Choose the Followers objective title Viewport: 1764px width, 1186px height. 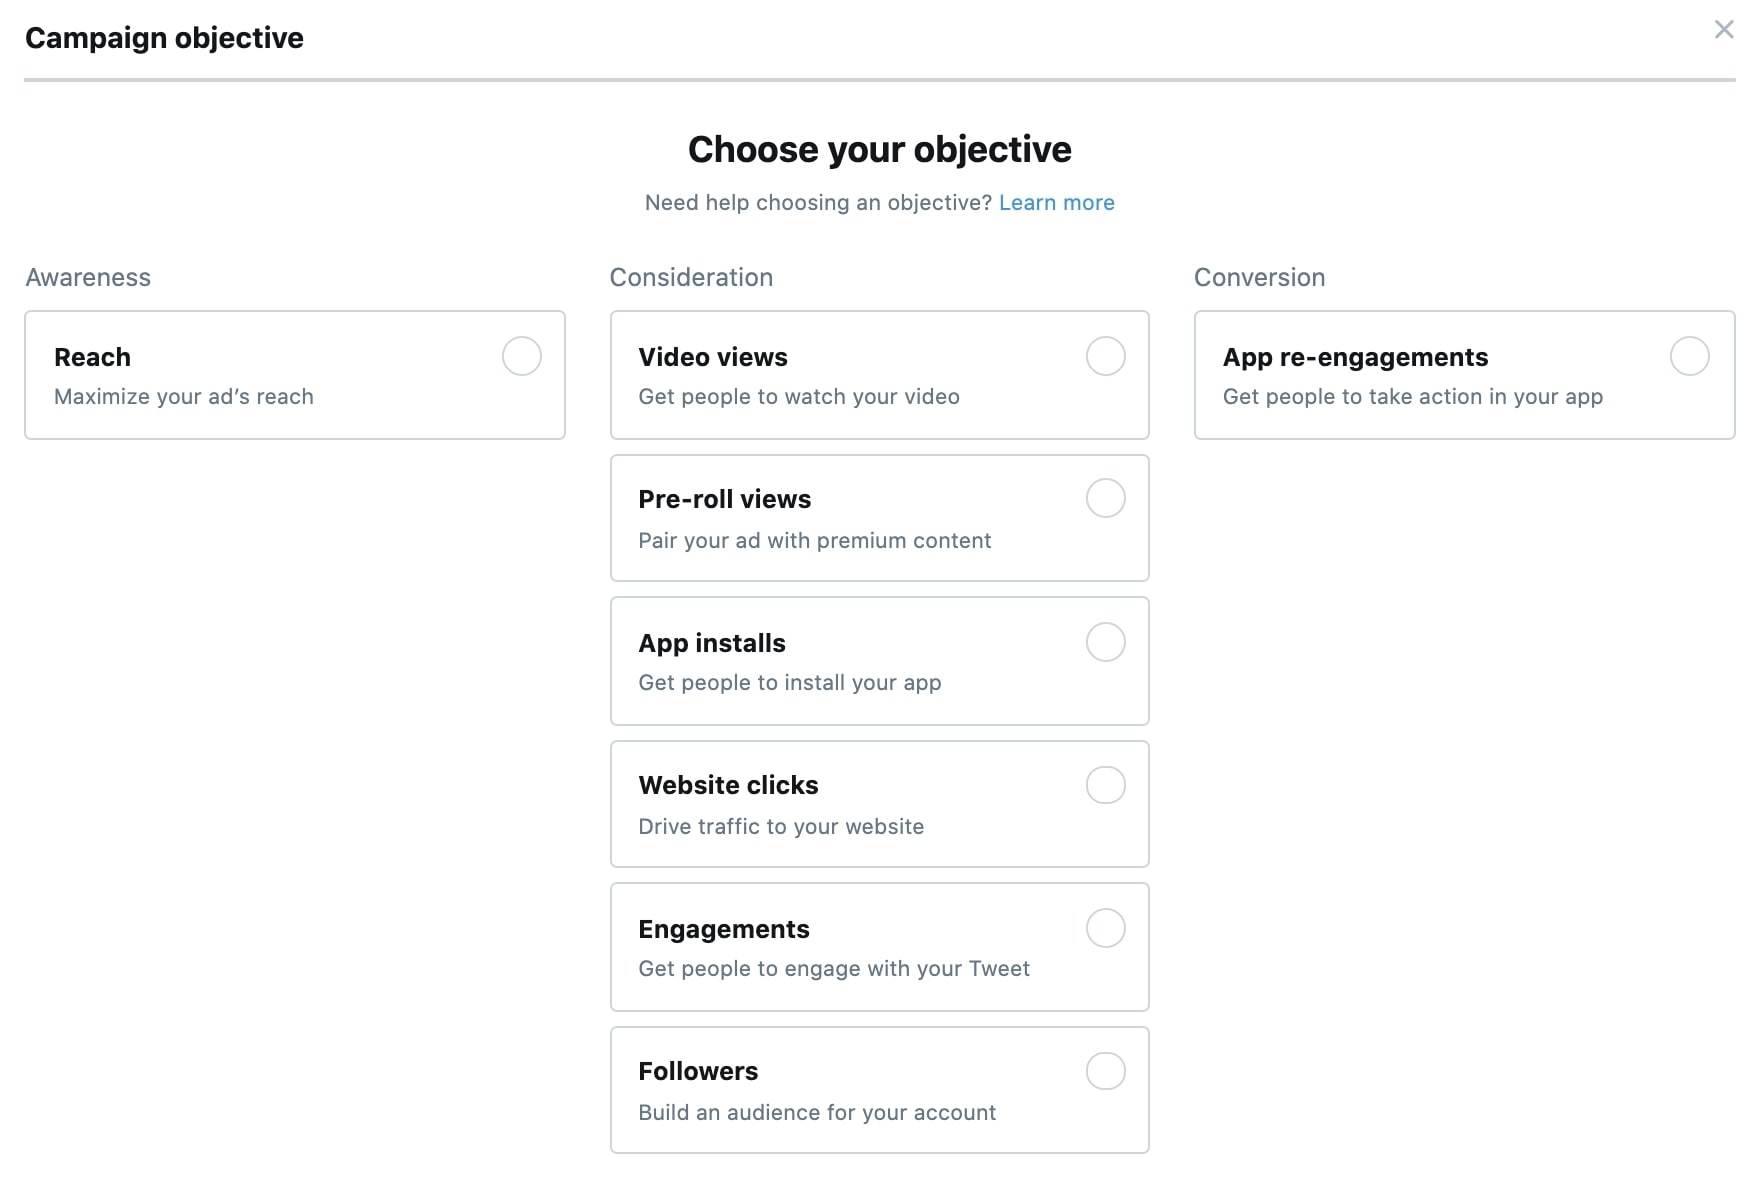698,1071
